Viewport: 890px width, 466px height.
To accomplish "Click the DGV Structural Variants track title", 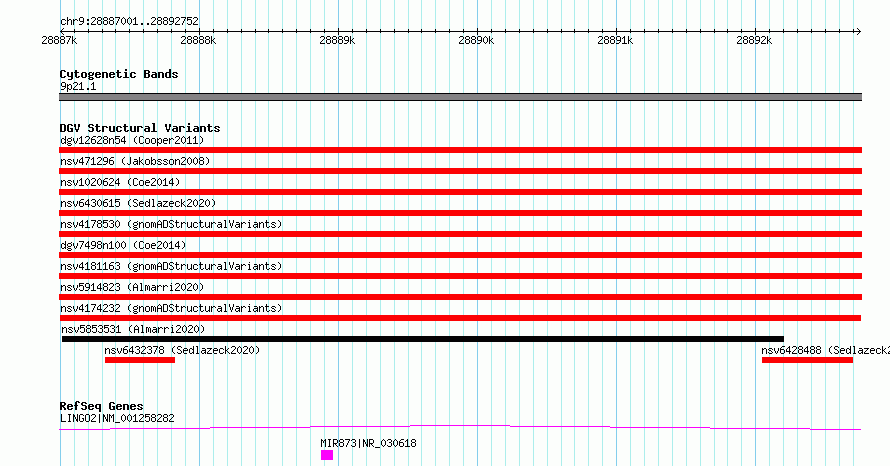I will [x=140, y=128].
